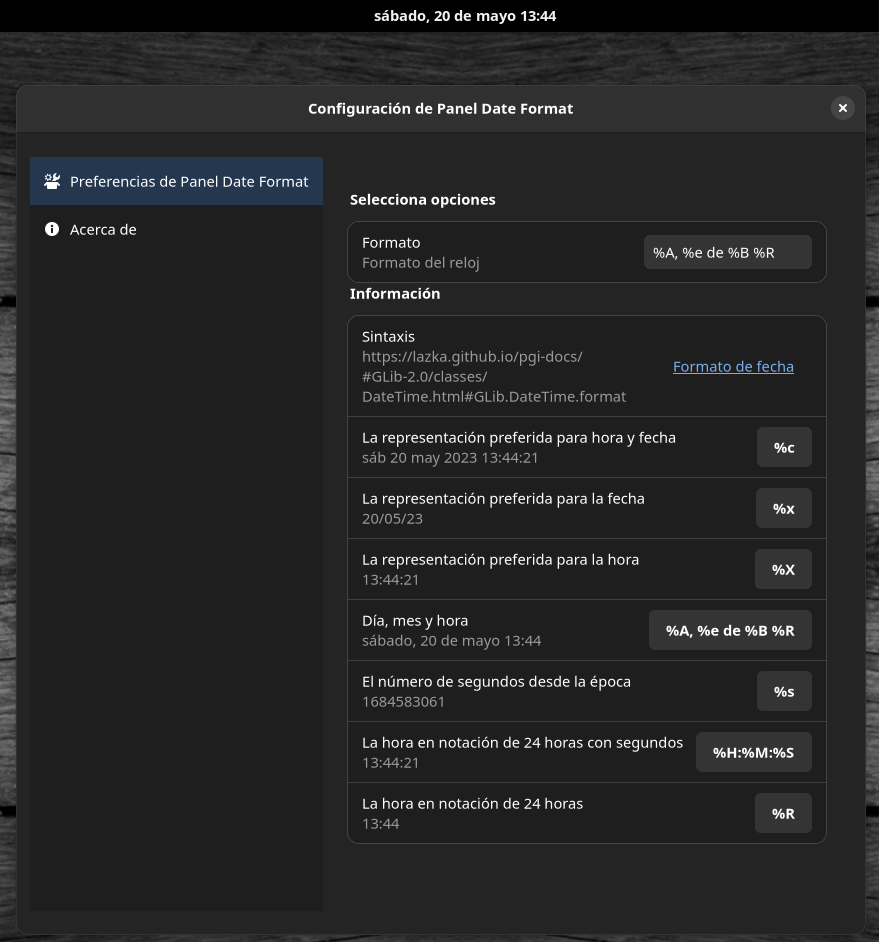
Task: Open the top bar clock sábado, 20 de mayo
Action: pyautogui.click(x=464, y=16)
